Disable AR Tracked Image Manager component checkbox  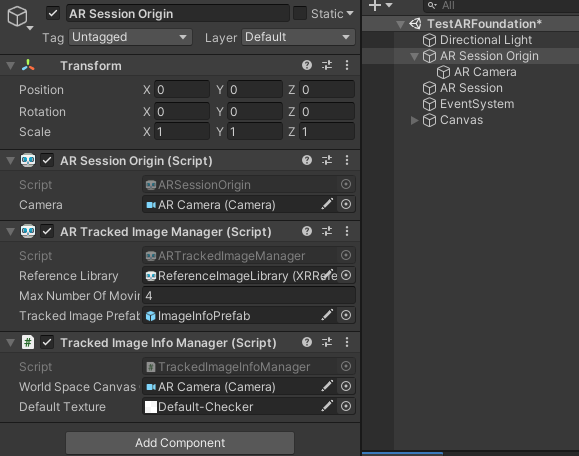(x=47, y=232)
